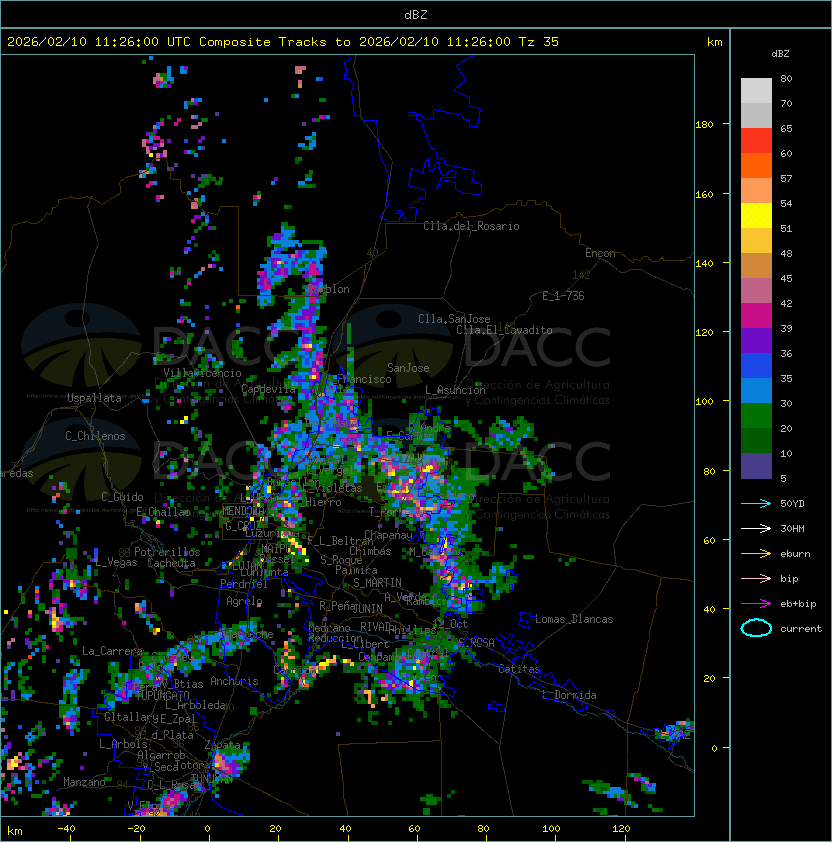Click the 'S_MARTIN' map label
The width and height of the screenshot is (832, 842).
point(377,583)
